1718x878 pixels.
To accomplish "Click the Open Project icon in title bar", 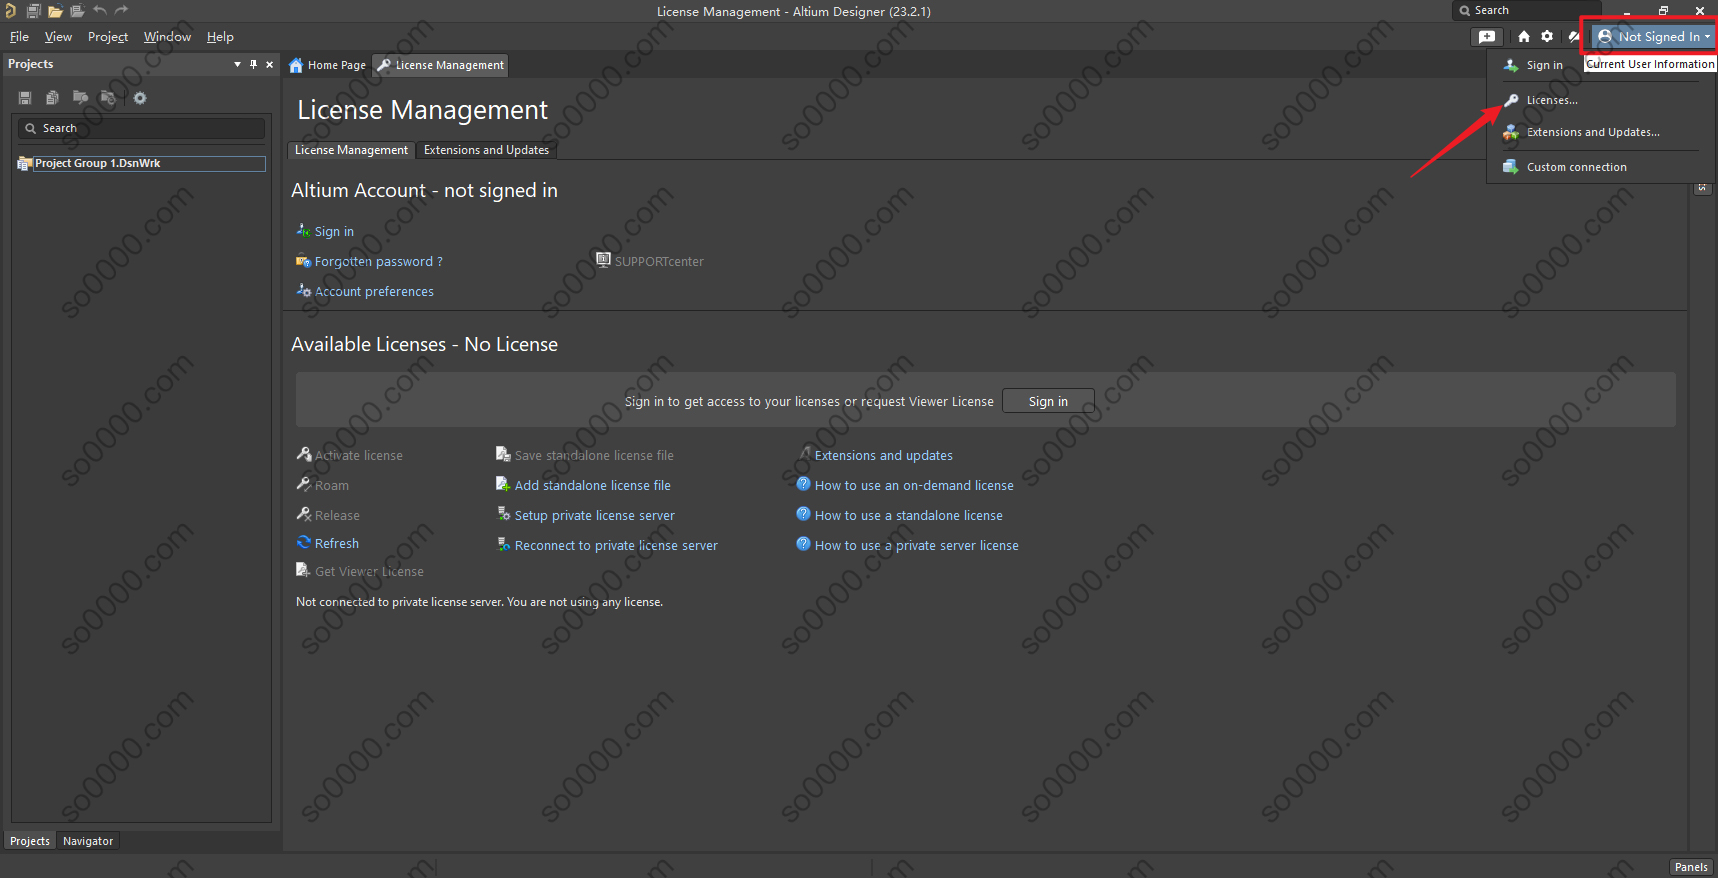I will (x=77, y=11).
